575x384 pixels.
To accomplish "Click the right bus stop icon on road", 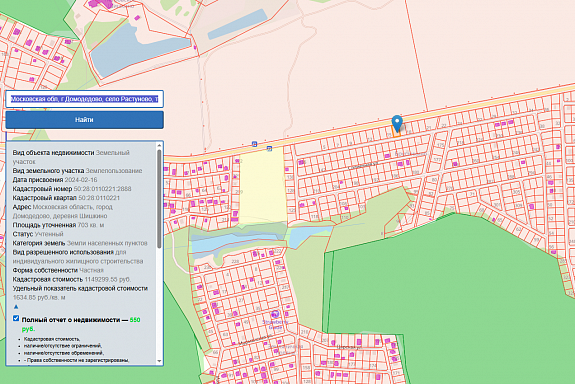I will pyautogui.click(x=269, y=149).
